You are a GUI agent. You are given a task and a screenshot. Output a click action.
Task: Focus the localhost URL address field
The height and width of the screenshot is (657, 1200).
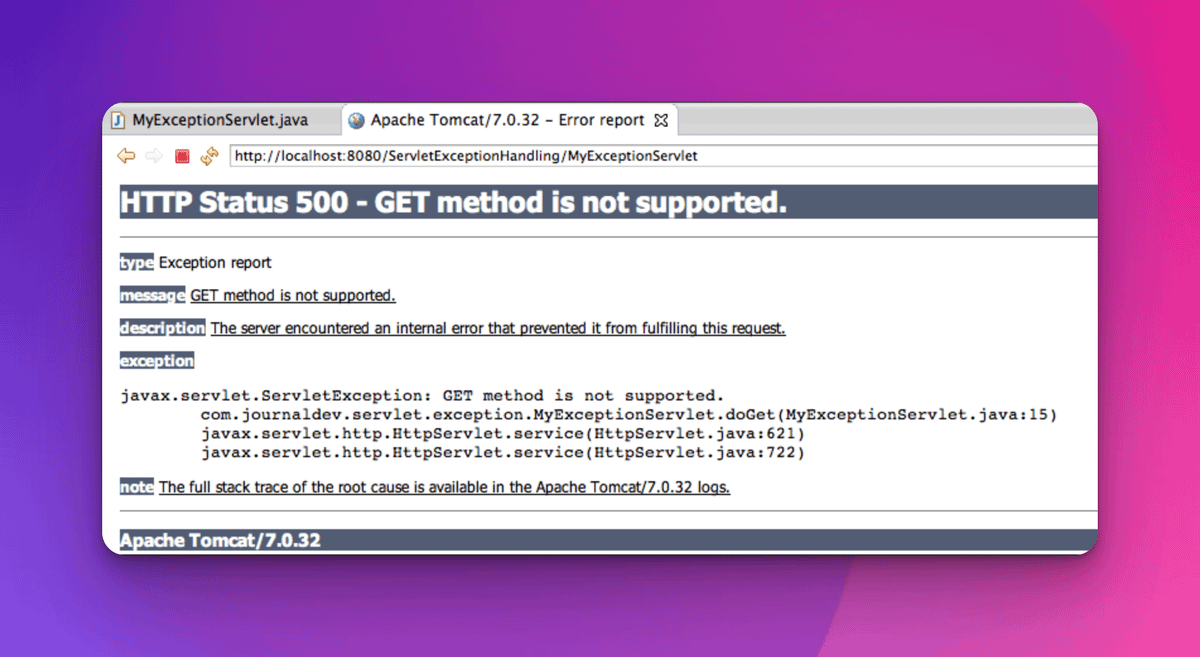pyautogui.click(x=660, y=156)
